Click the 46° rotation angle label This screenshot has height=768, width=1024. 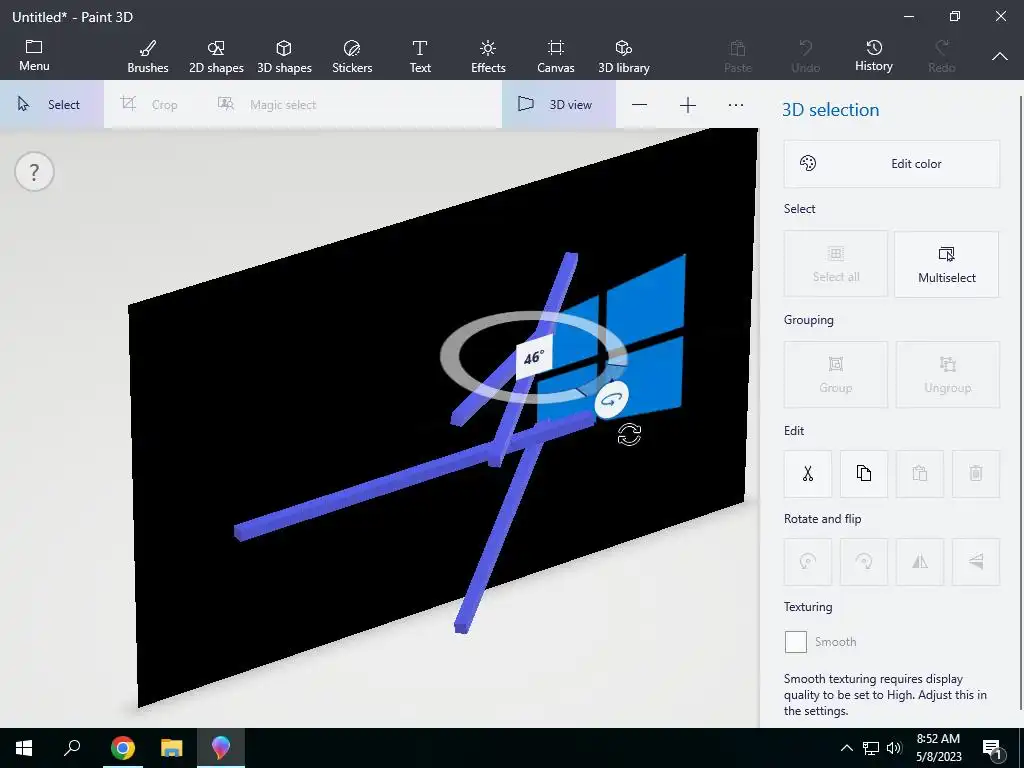click(534, 357)
